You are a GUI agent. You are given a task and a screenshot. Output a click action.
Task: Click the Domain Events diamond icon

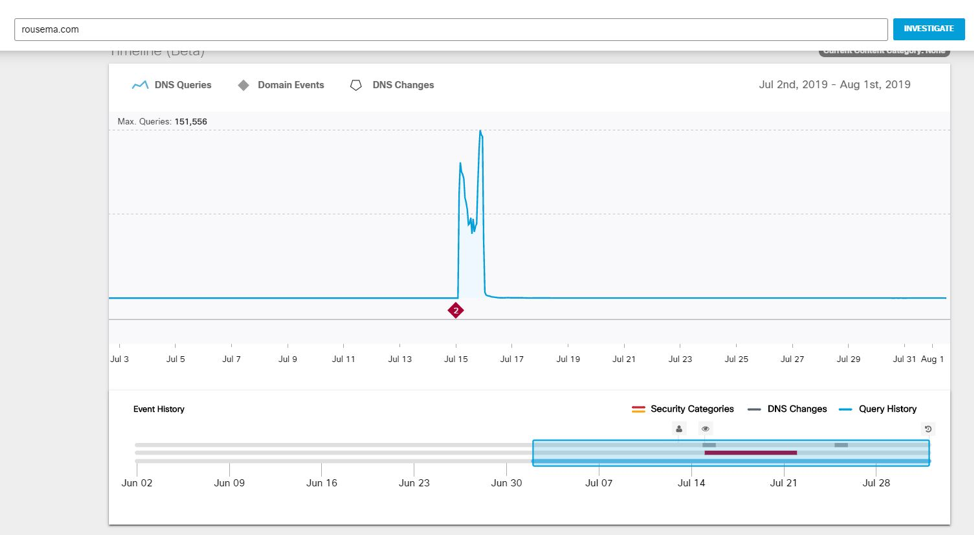click(243, 86)
